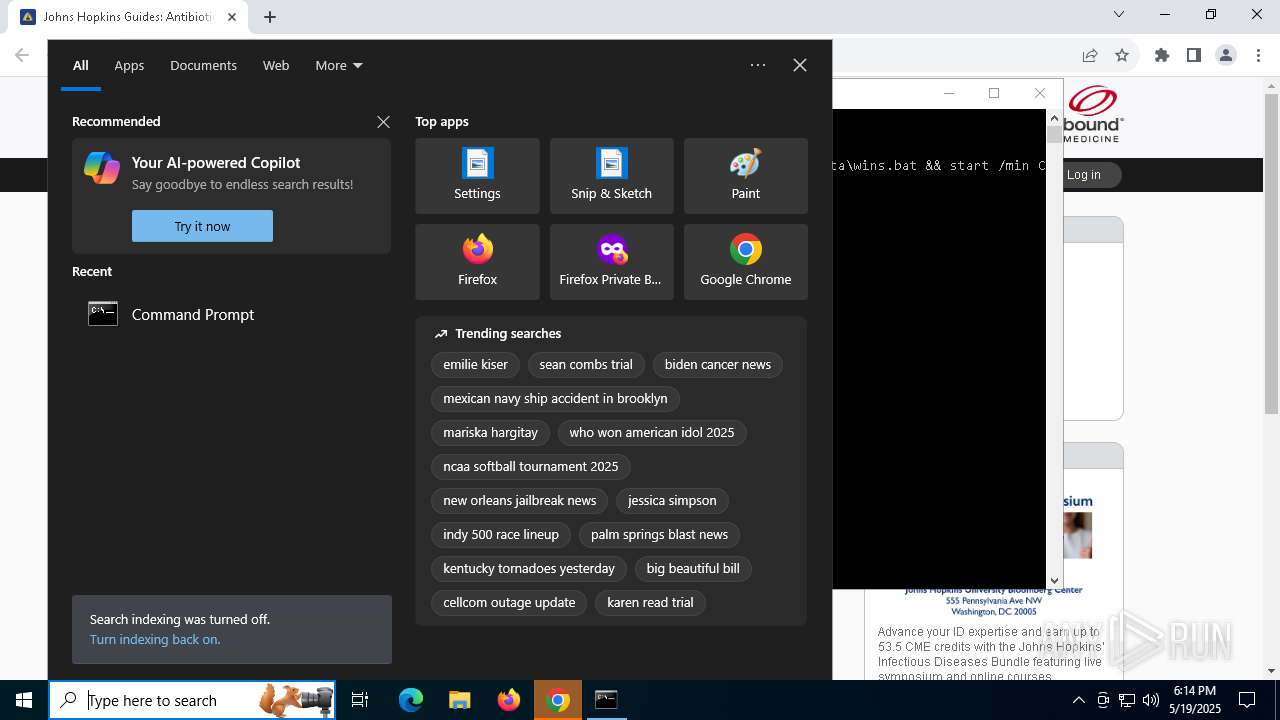
Task: Switch to Chrome taskbar icon
Action: [558, 700]
